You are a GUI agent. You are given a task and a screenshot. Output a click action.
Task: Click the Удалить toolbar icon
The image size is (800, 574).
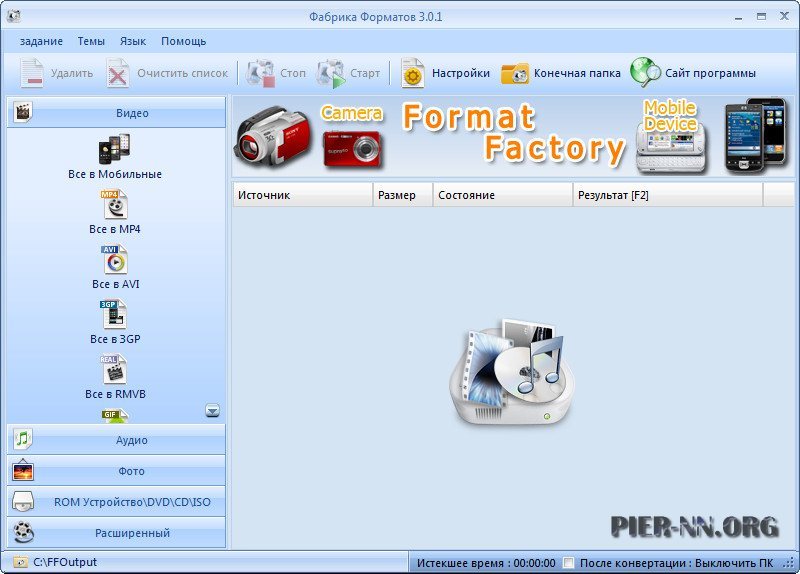coord(32,73)
